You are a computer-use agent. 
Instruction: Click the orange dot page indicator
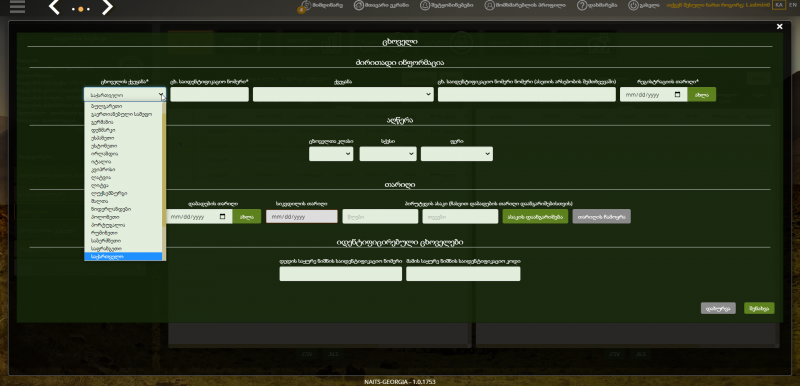click(81, 9)
